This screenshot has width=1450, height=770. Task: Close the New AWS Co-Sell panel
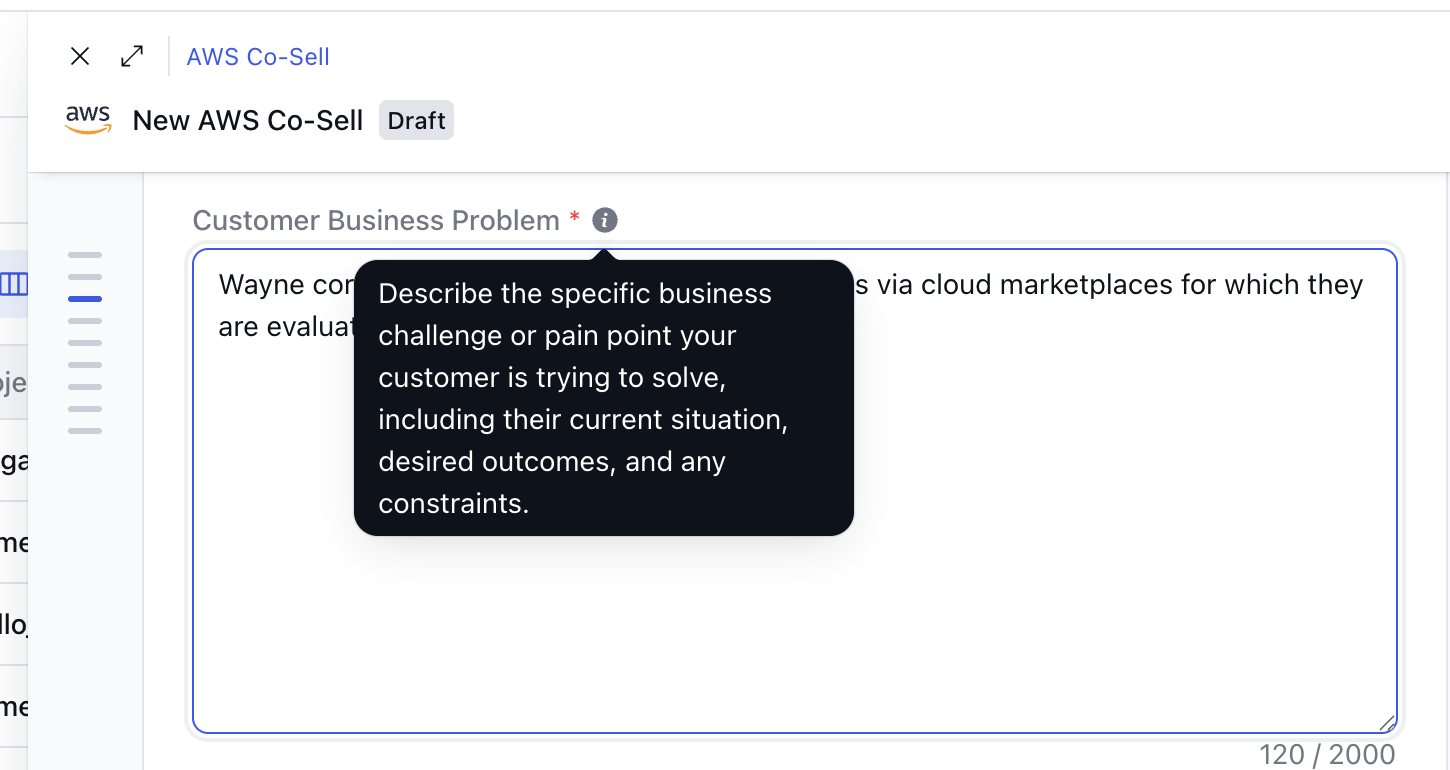pos(80,57)
